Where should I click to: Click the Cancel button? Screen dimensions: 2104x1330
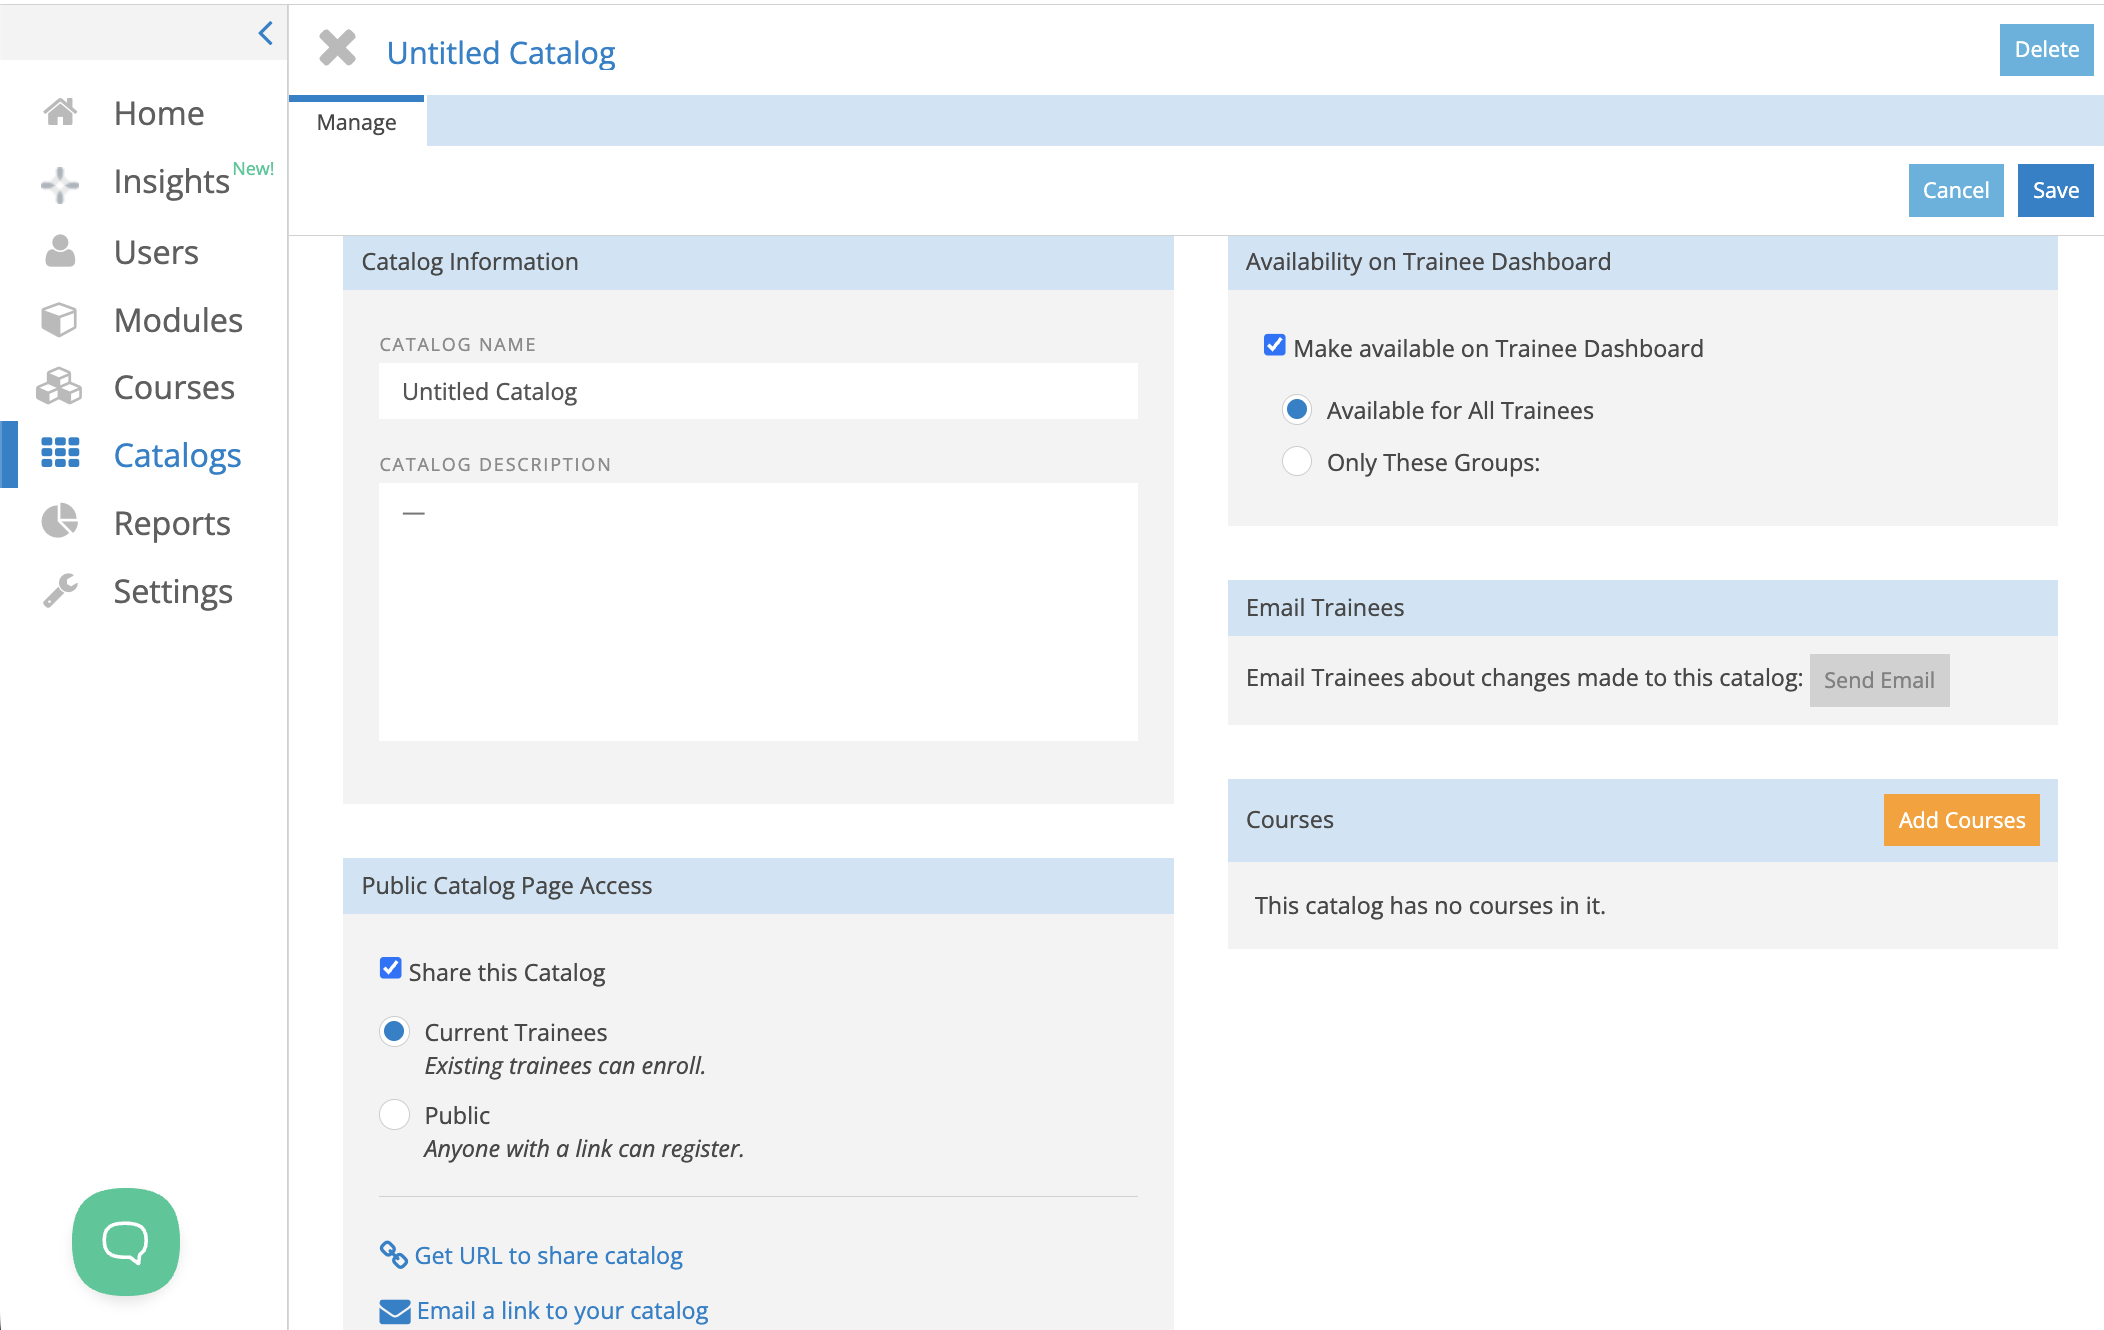point(1955,190)
